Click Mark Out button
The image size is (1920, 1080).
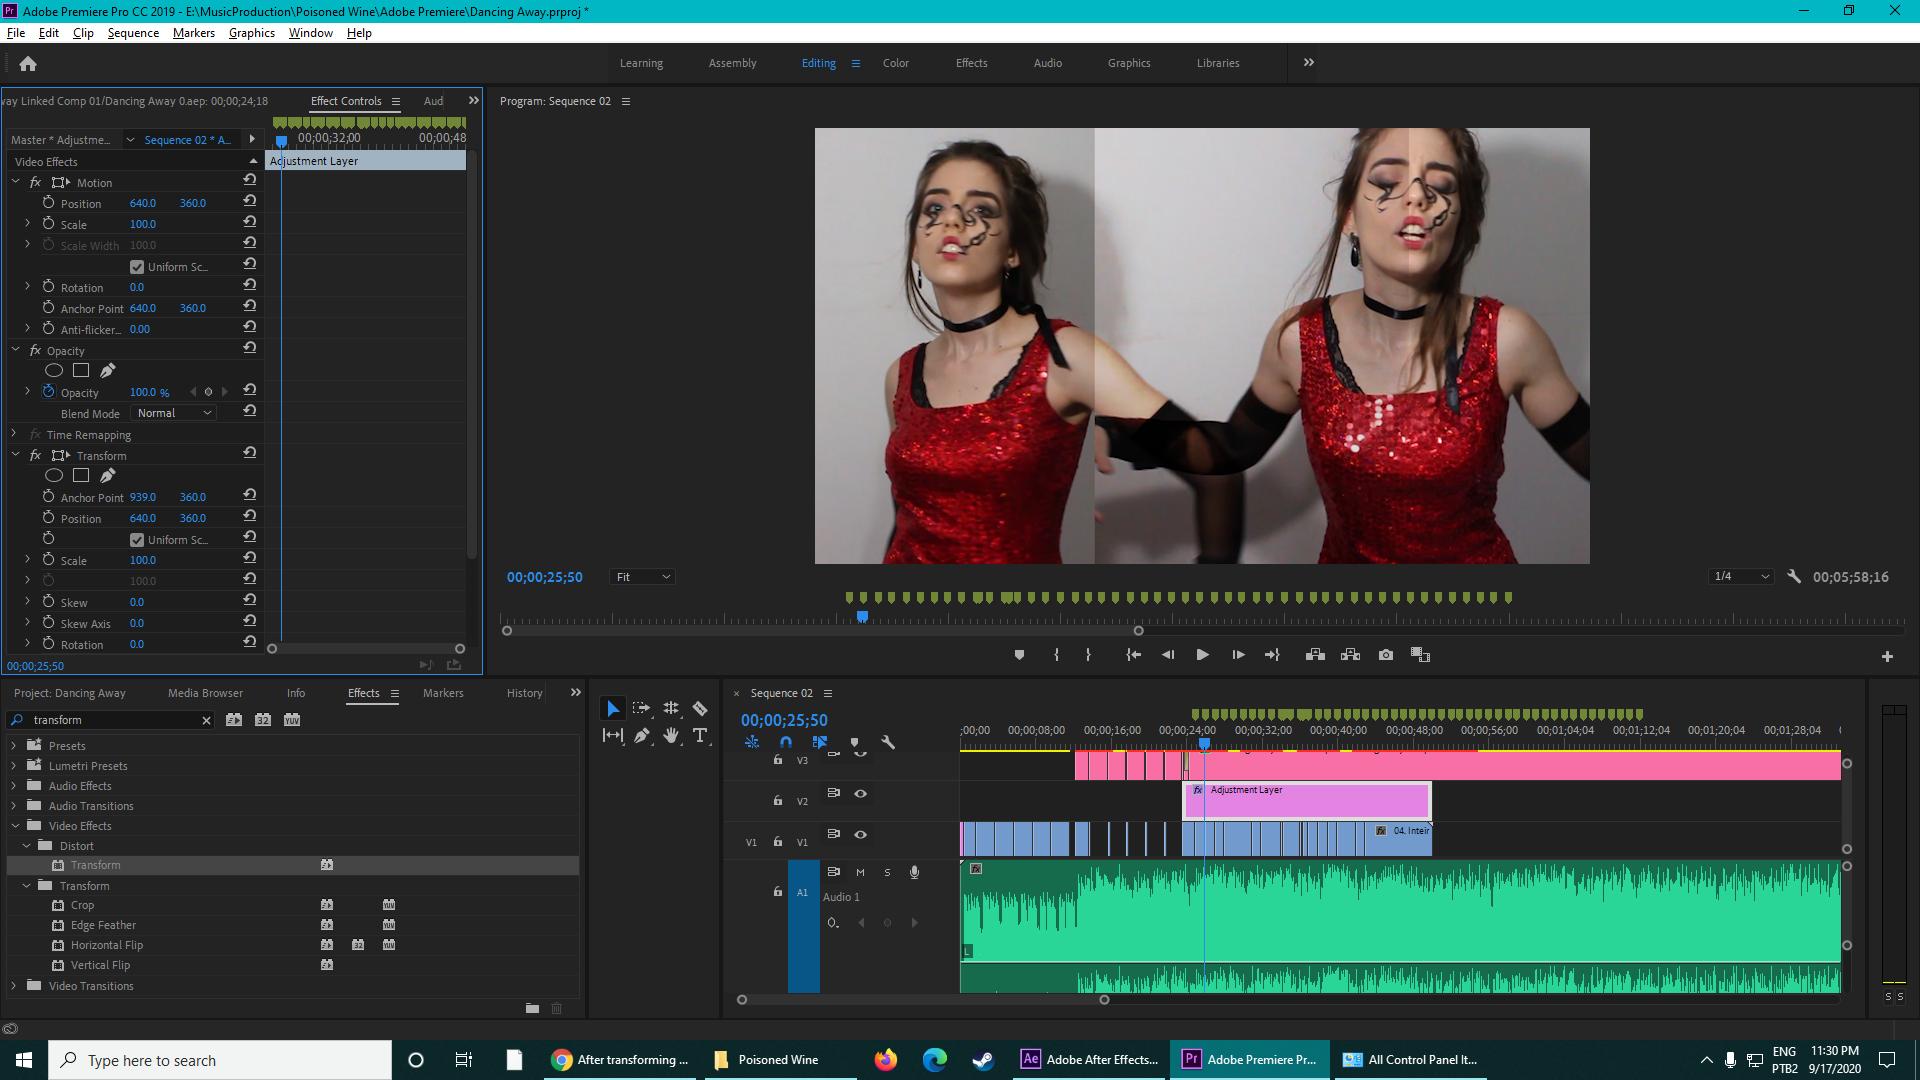1088,655
